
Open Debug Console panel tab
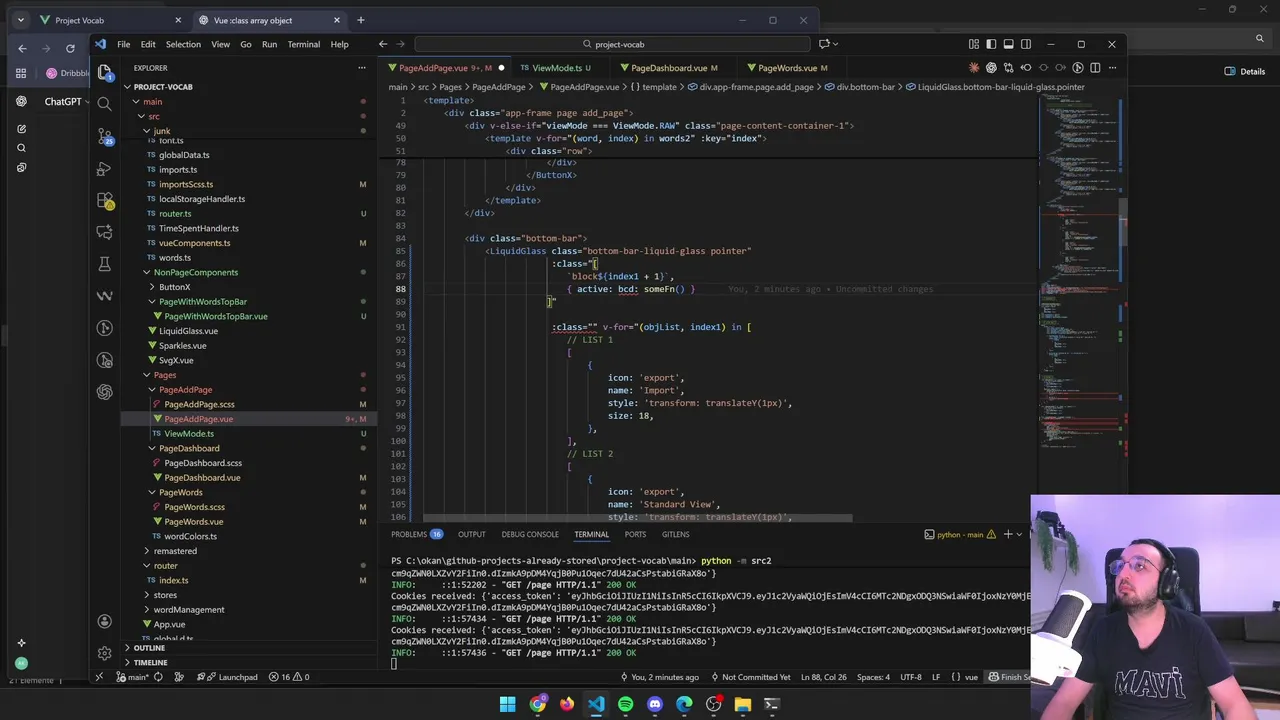[530, 534]
